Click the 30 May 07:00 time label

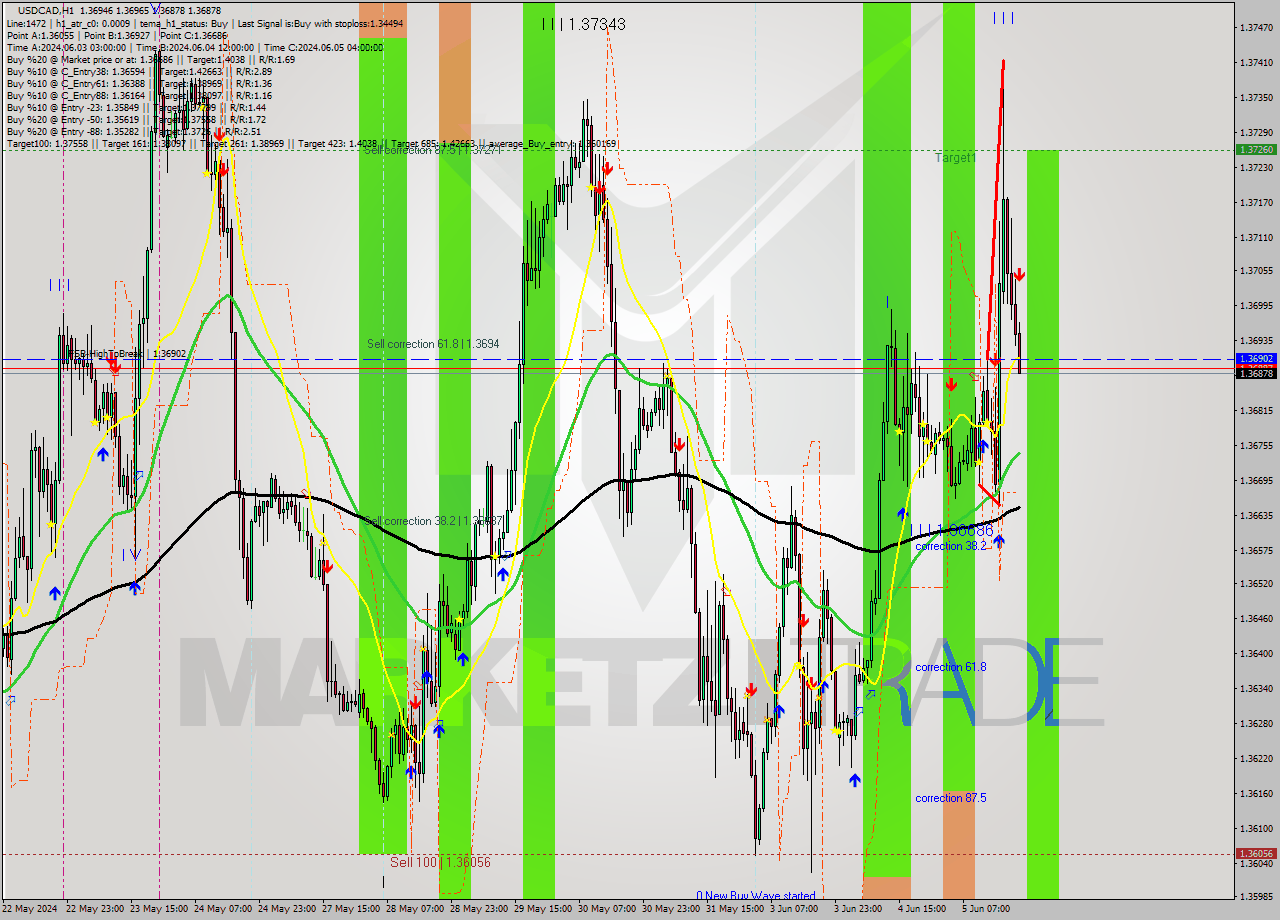click(x=607, y=909)
